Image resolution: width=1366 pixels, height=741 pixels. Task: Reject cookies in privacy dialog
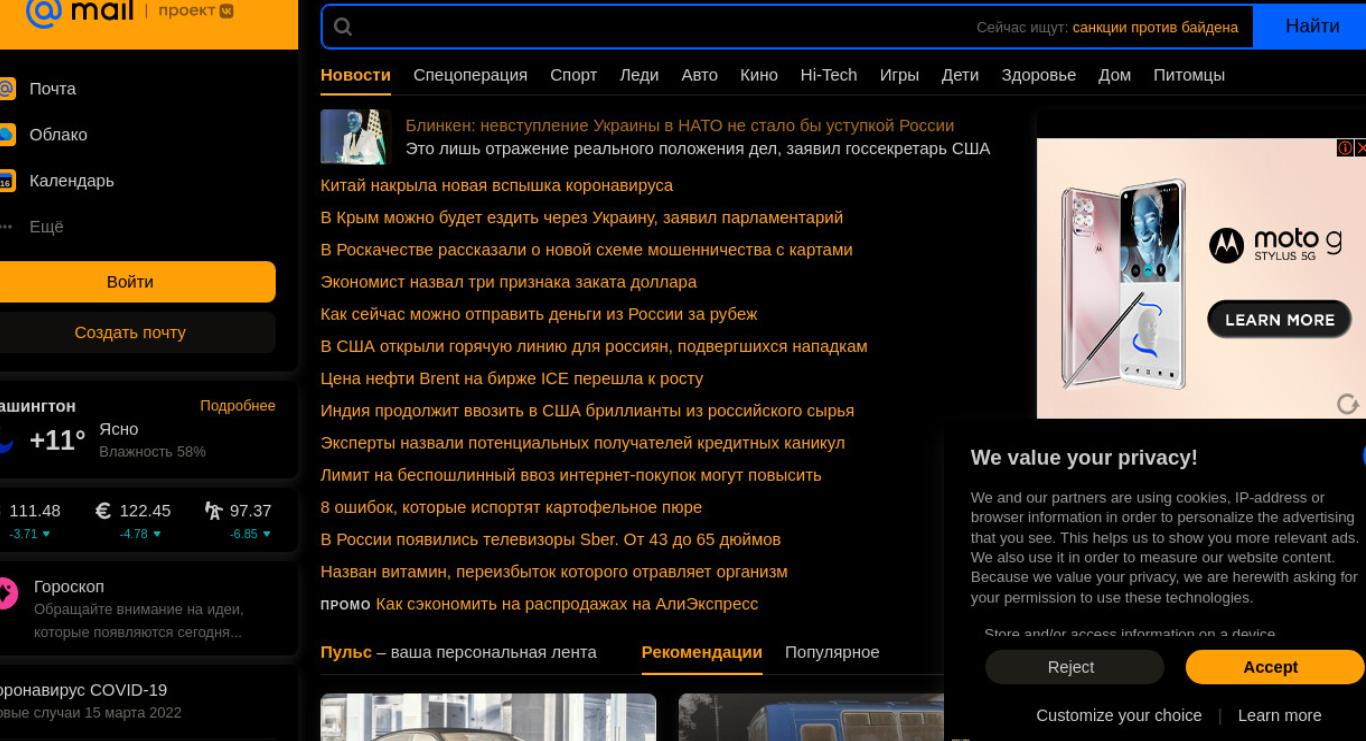pyautogui.click(x=1074, y=667)
